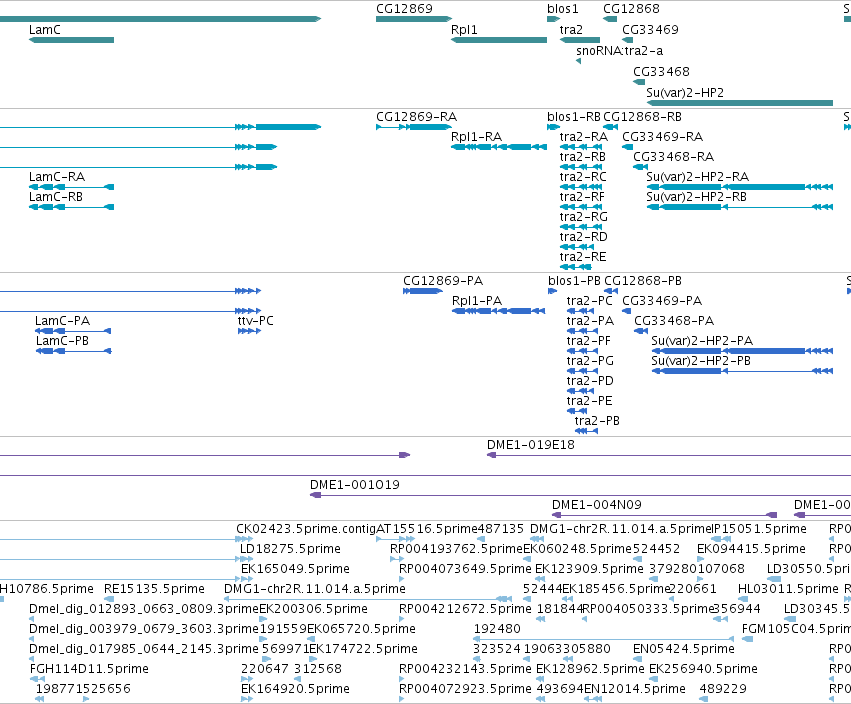851x704 pixels.
Task: Click the CG12869-RA transcript label
Action: (x=416, y=117)
